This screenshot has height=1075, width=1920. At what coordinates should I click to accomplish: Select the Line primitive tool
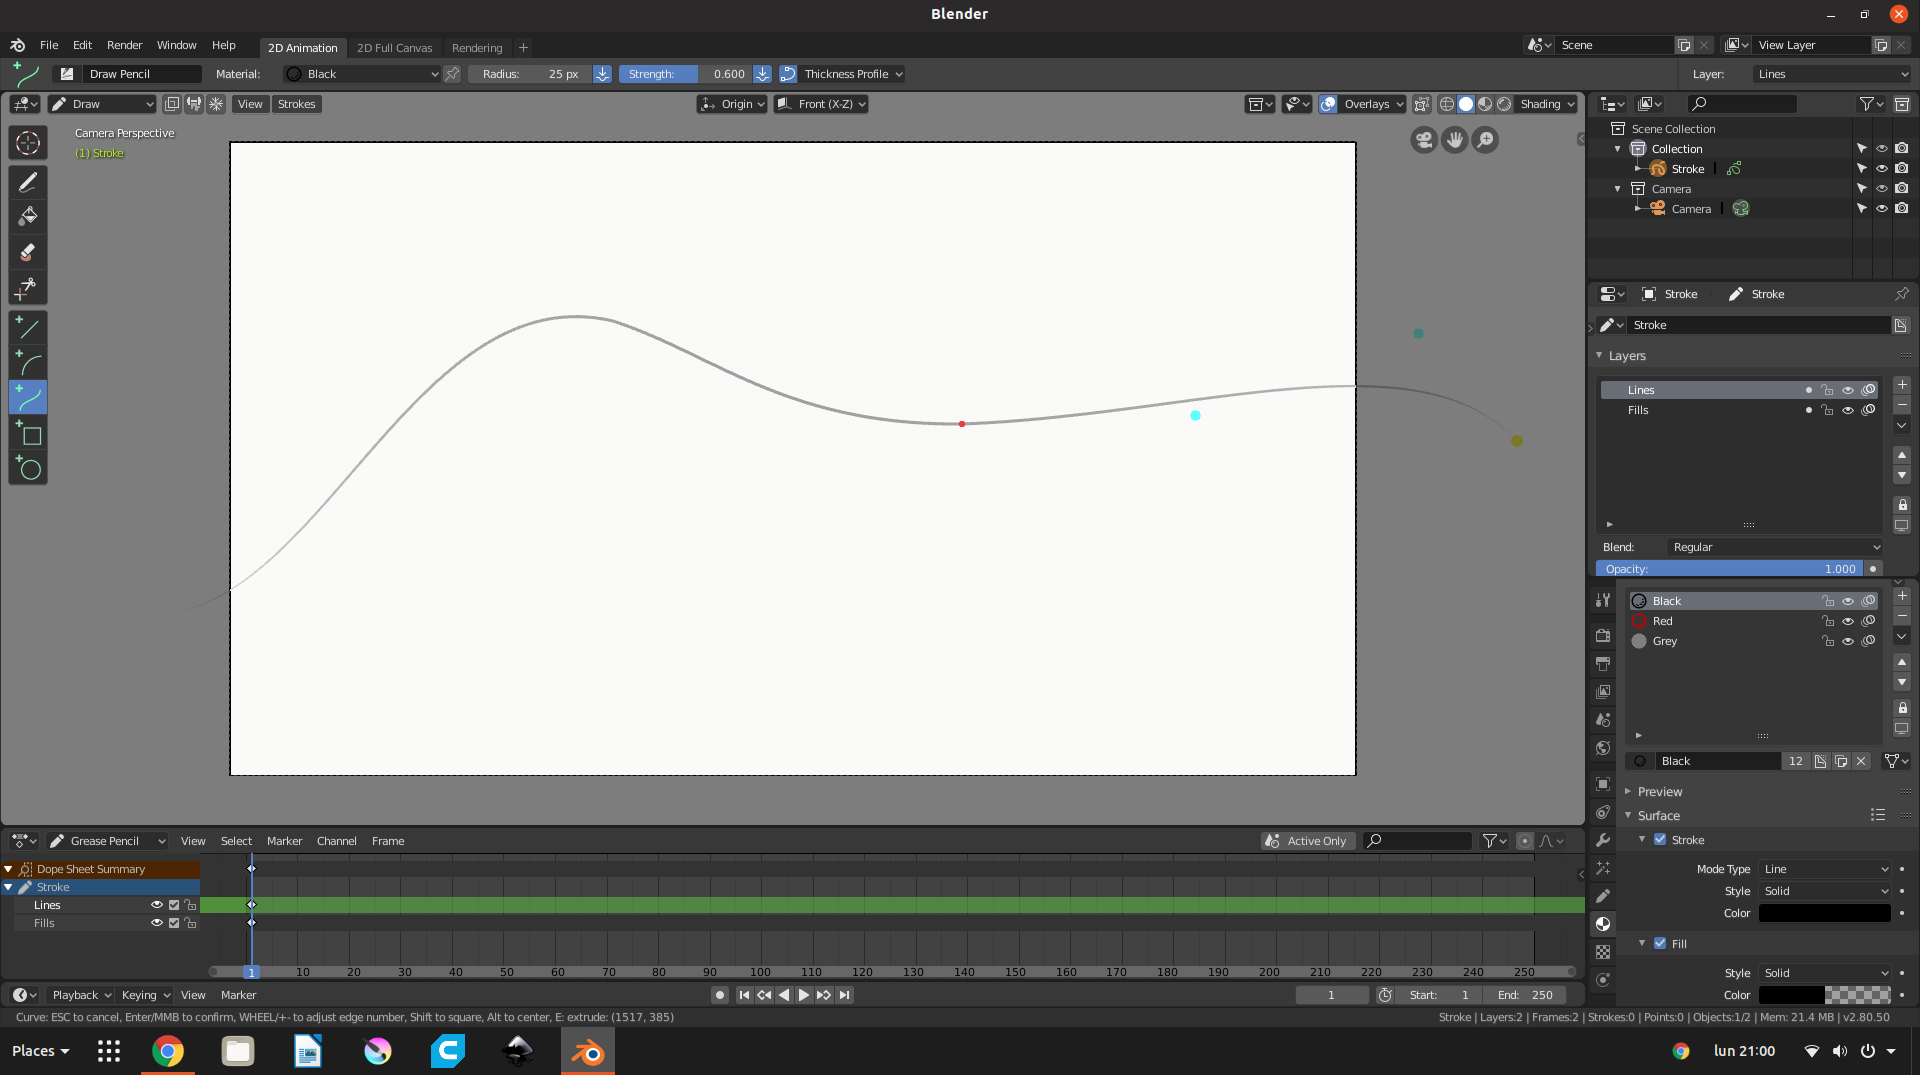point(28,327)
